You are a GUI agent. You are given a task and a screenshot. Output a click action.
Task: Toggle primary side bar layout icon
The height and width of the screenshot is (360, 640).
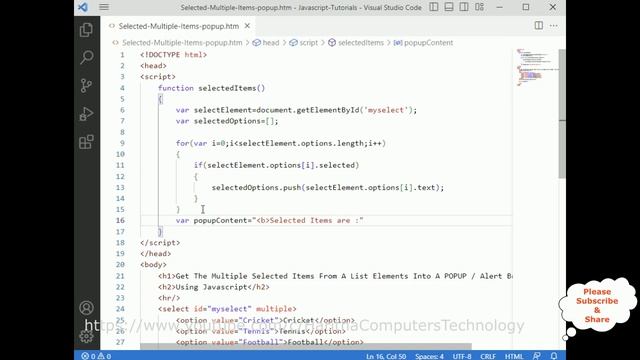[x=434, y=7]
